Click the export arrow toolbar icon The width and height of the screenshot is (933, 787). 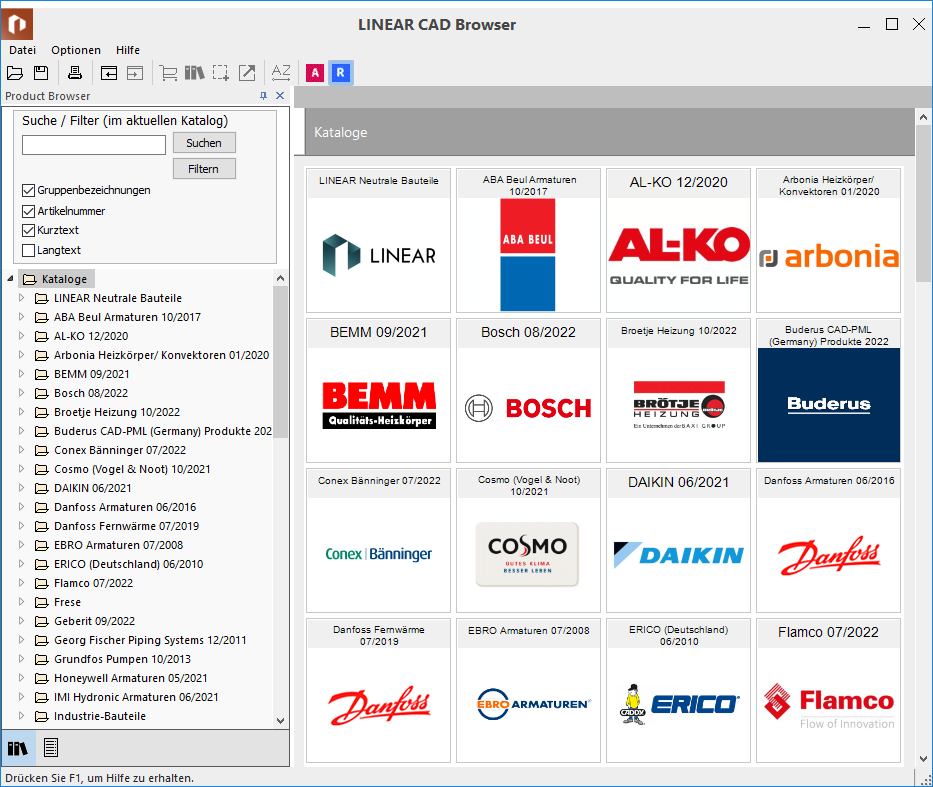point(247,73)
